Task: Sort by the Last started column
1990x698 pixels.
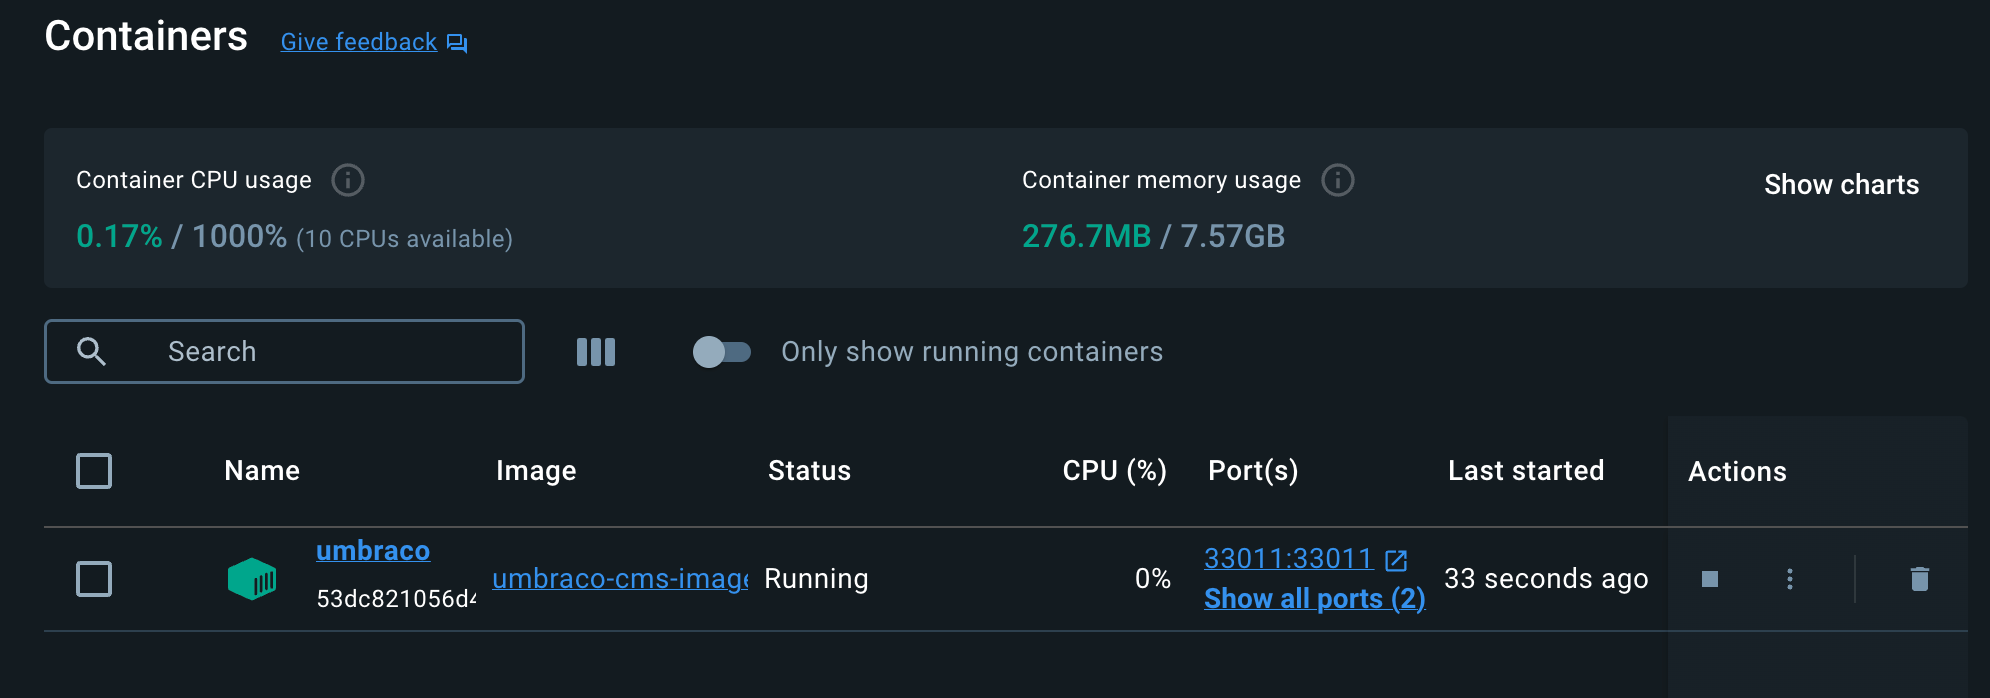Action: [1525, 471]
